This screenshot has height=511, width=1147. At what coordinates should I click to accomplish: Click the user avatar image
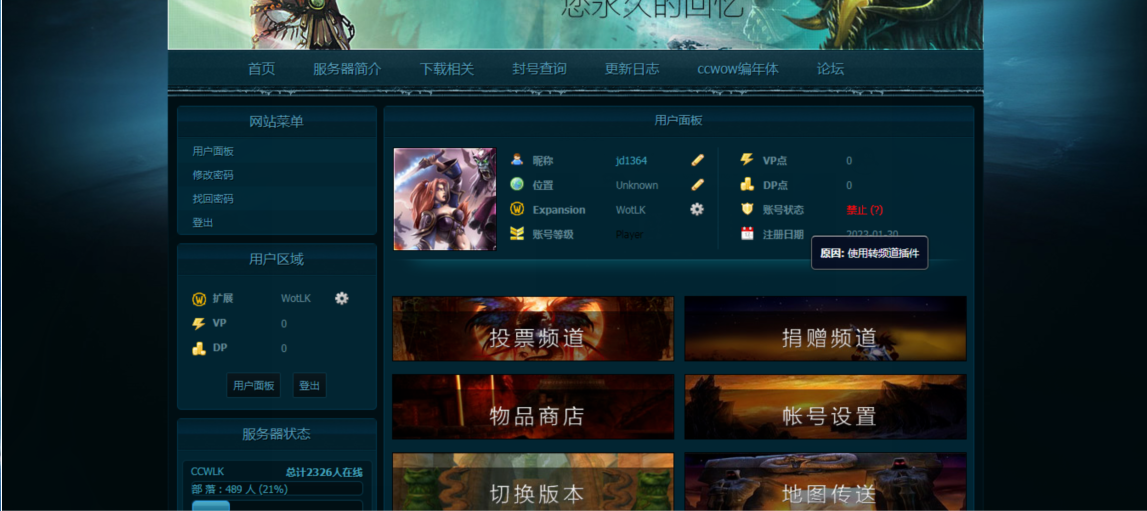[x=445, y=199]
